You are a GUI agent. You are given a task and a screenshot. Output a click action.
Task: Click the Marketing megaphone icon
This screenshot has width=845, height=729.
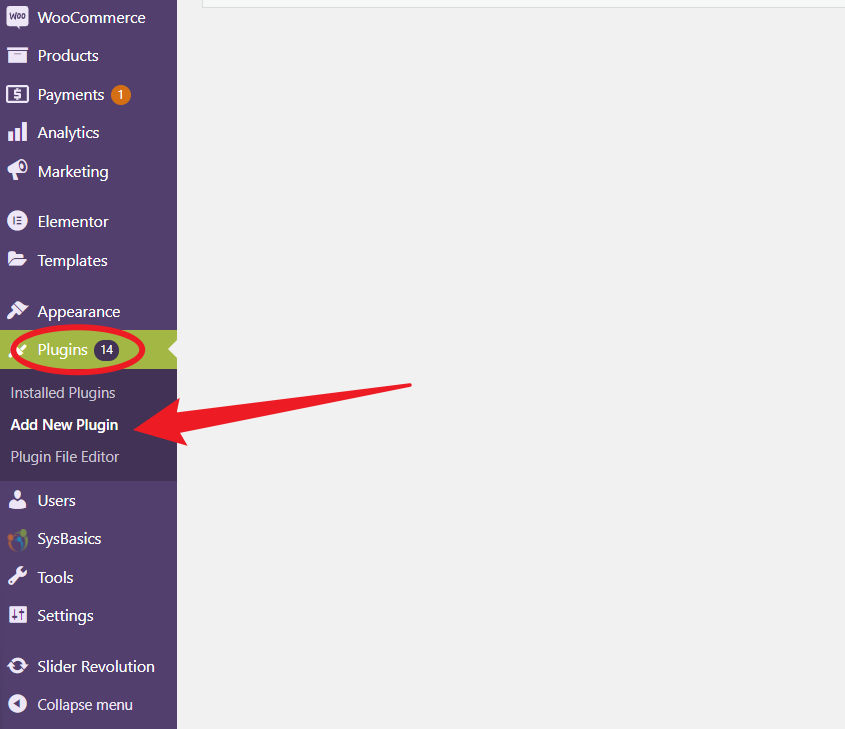point(17,170)
